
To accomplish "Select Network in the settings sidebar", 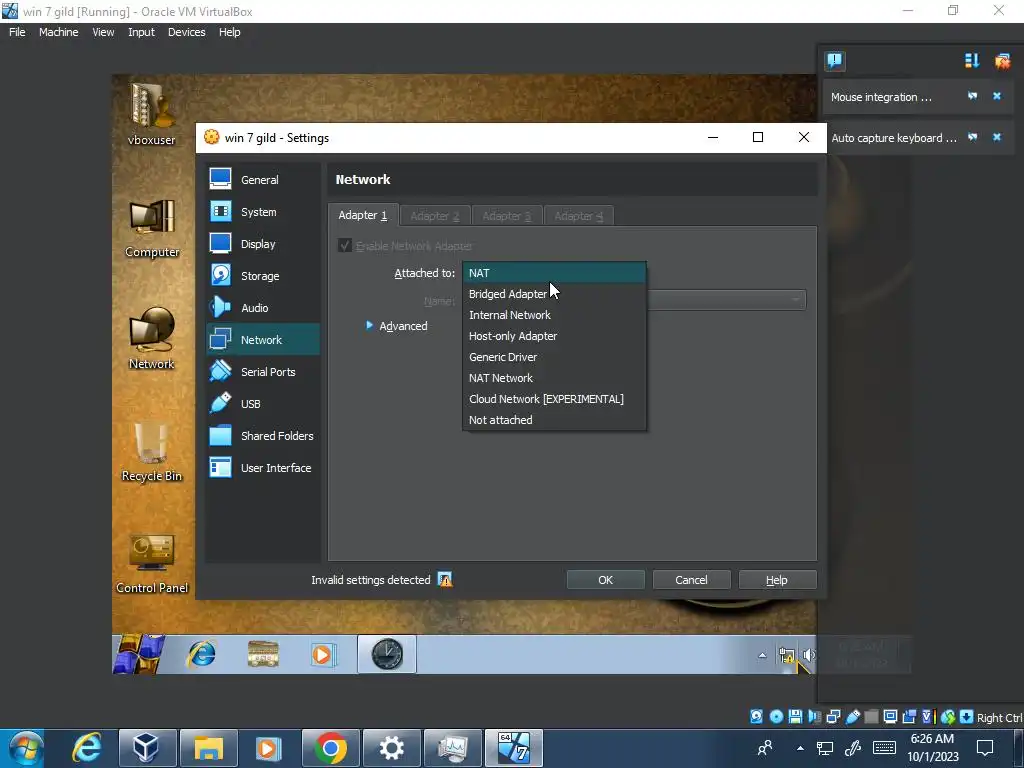I will point(263,340).
